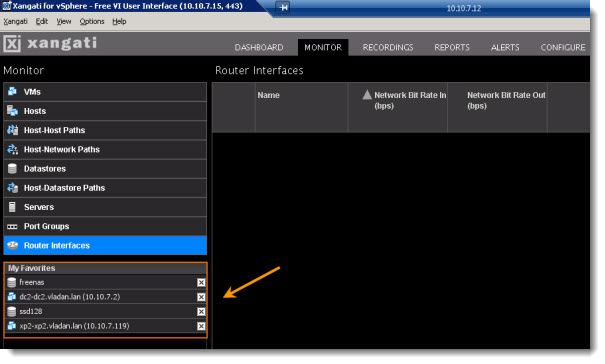Open the Options menu
605x364 pixels.
92,22
